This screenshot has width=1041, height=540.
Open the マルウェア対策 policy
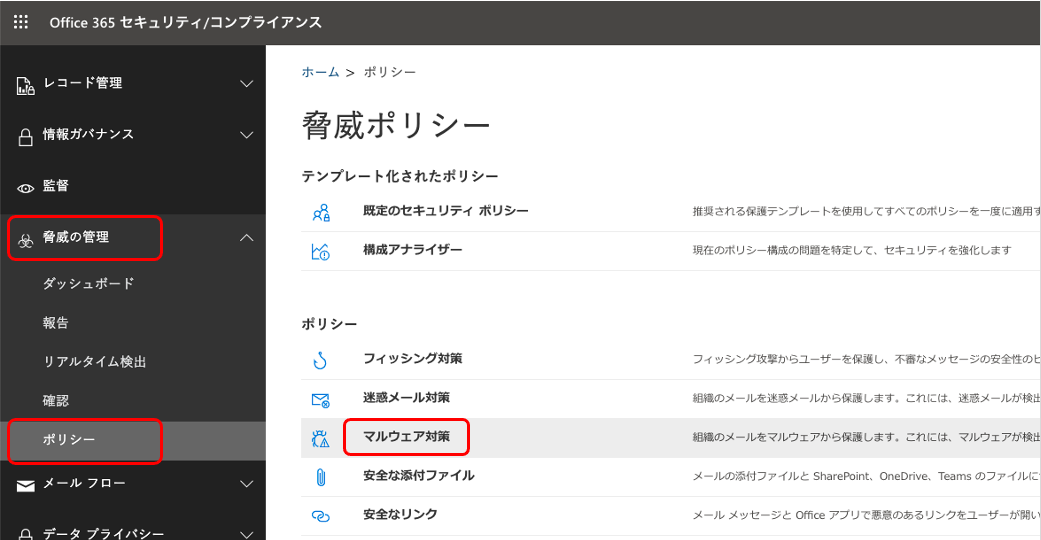pos(406,437)
